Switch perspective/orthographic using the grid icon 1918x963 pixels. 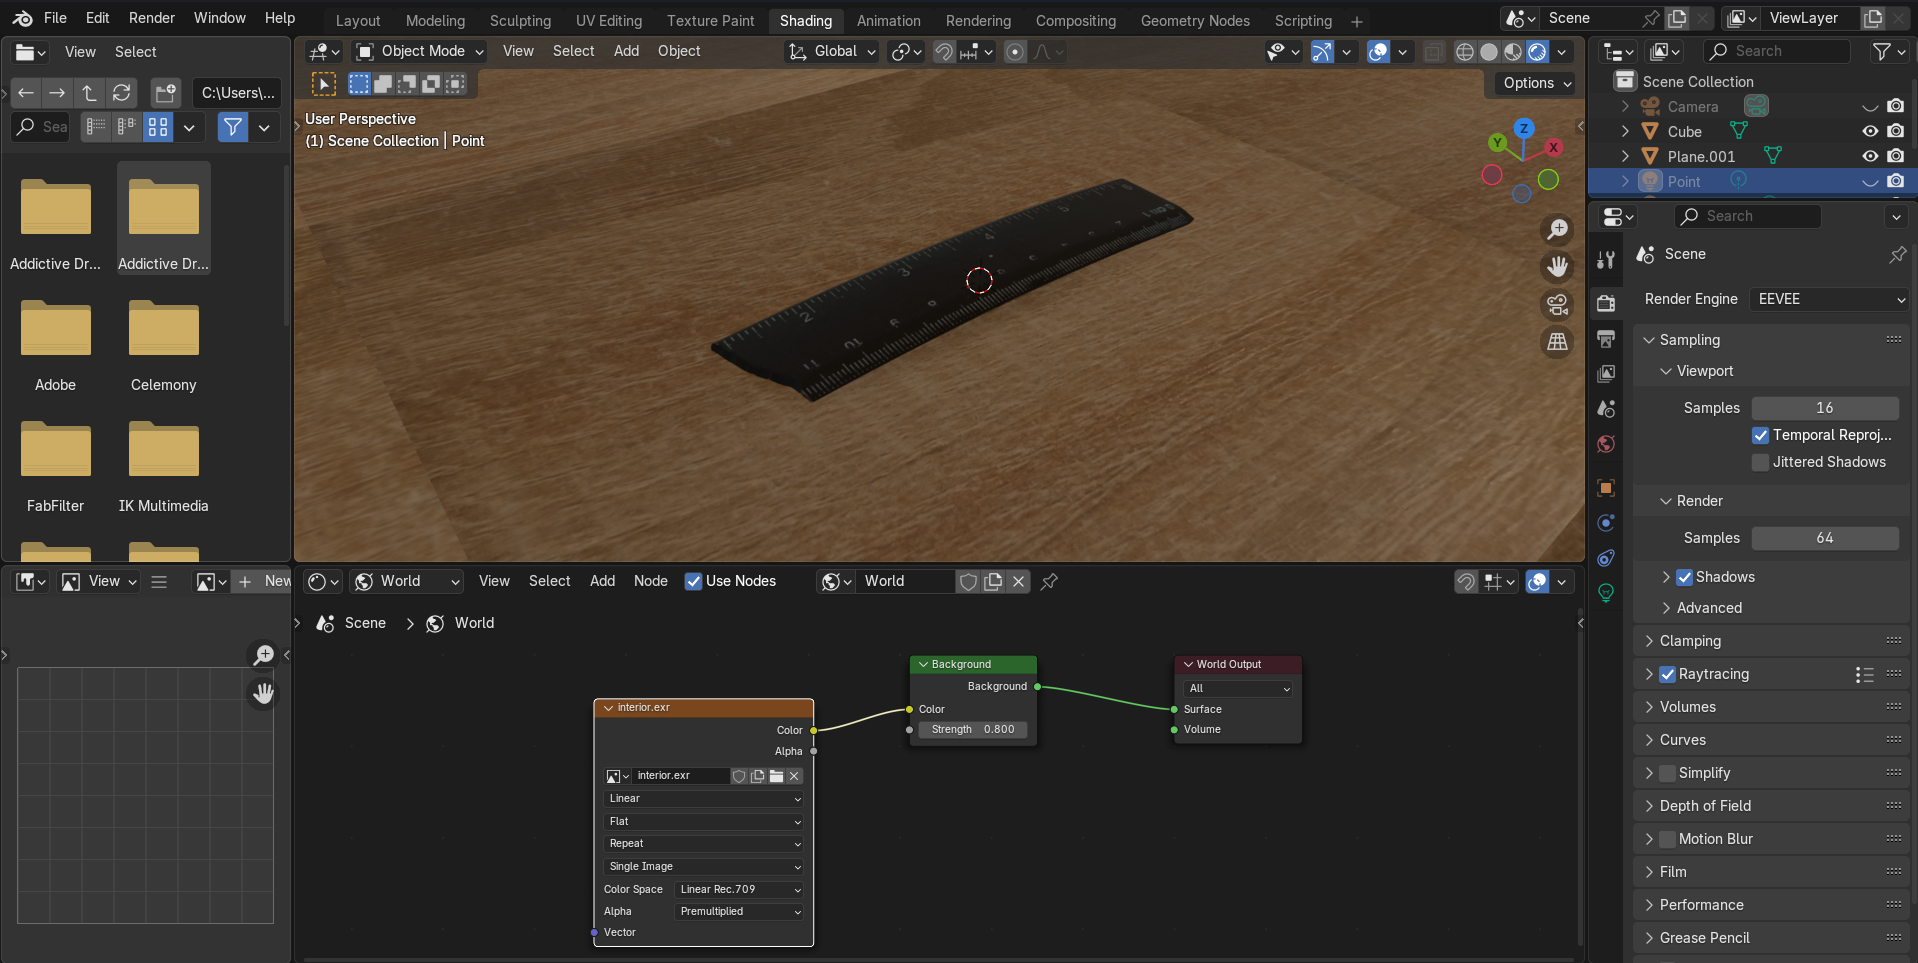point(1557,342)
